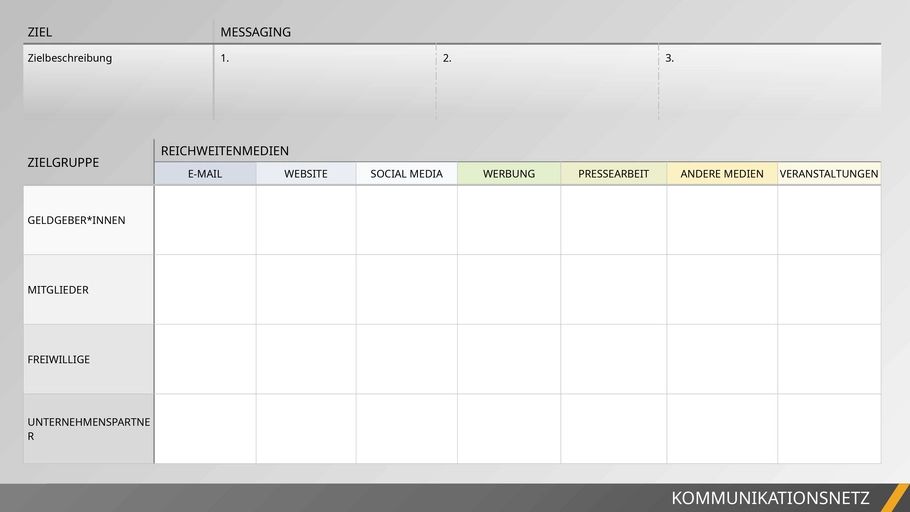Viewport: 910px width, 512px height.
Task: Click the MITGLIEDER ANDERE MEDIEN cell
Action: [x=722, y=290]
